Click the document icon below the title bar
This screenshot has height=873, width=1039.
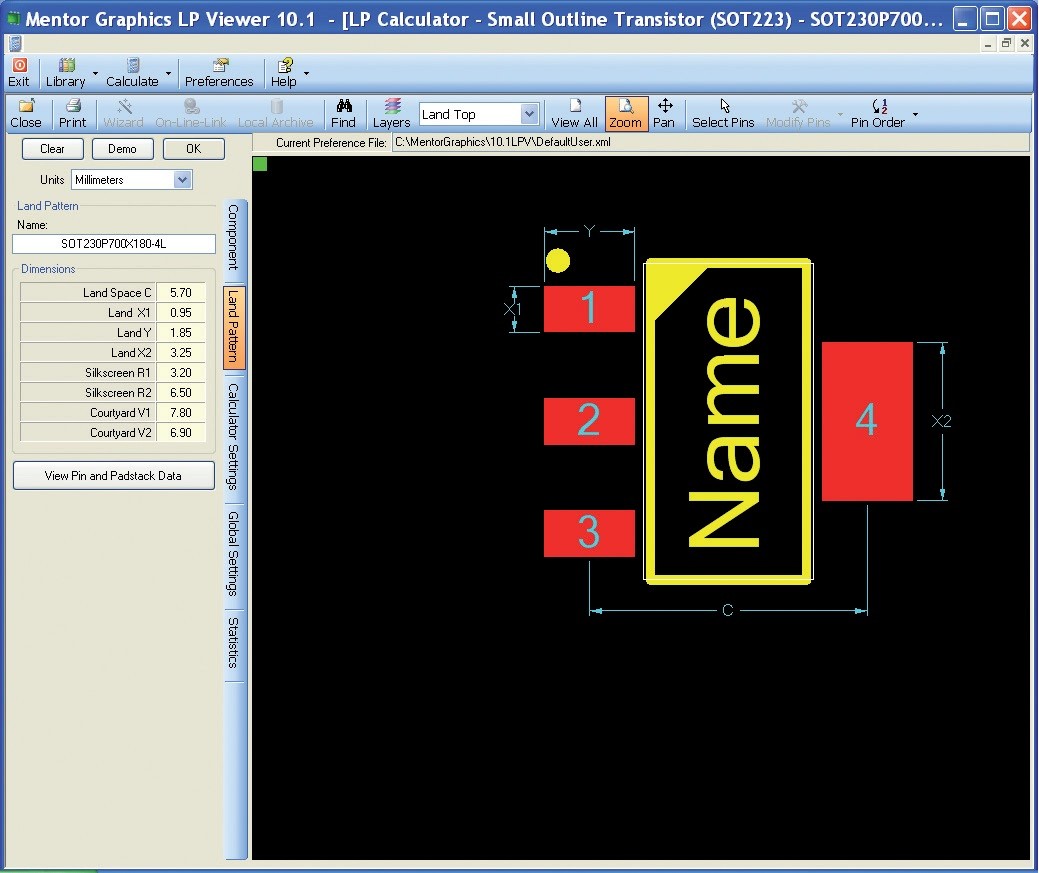15,44
